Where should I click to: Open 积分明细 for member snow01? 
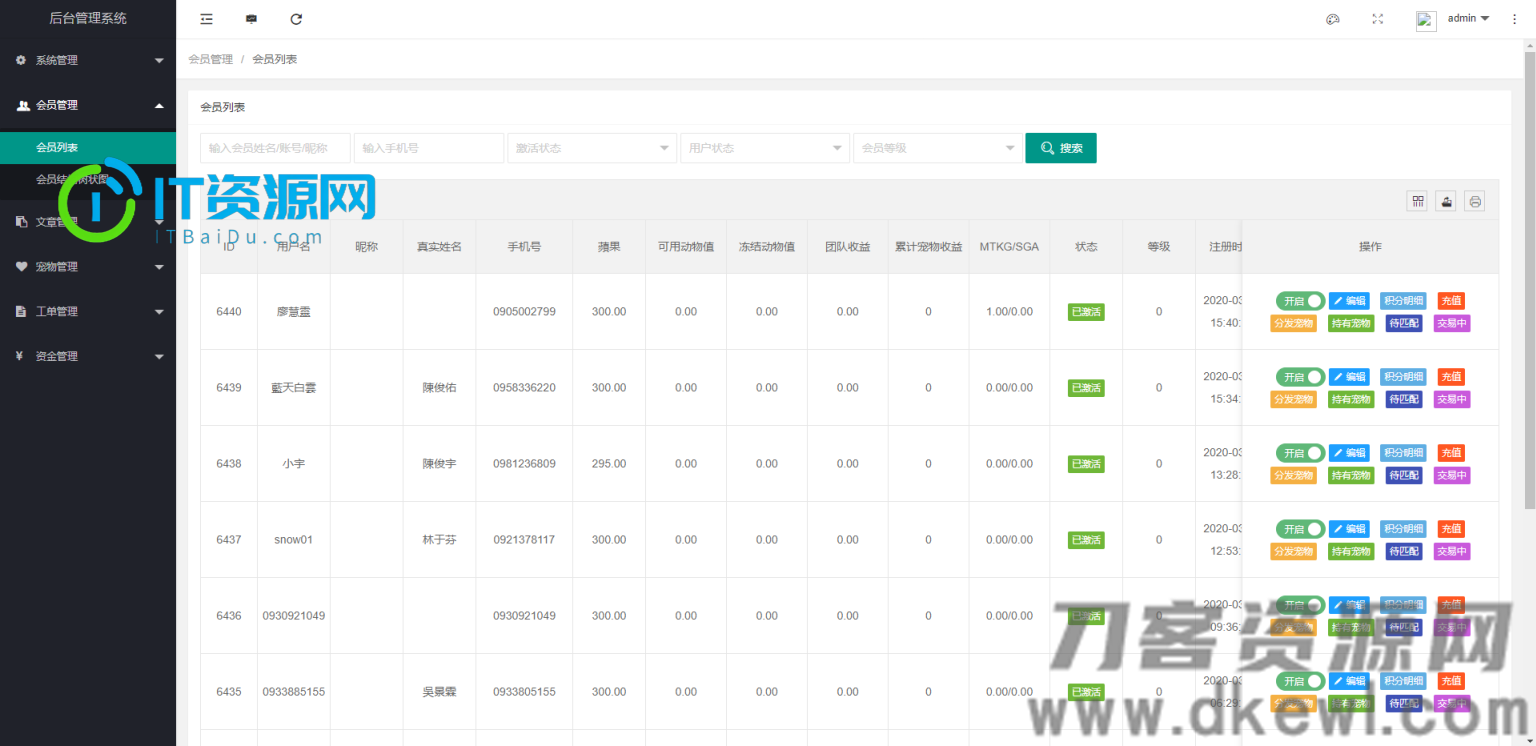[1403, 528]
